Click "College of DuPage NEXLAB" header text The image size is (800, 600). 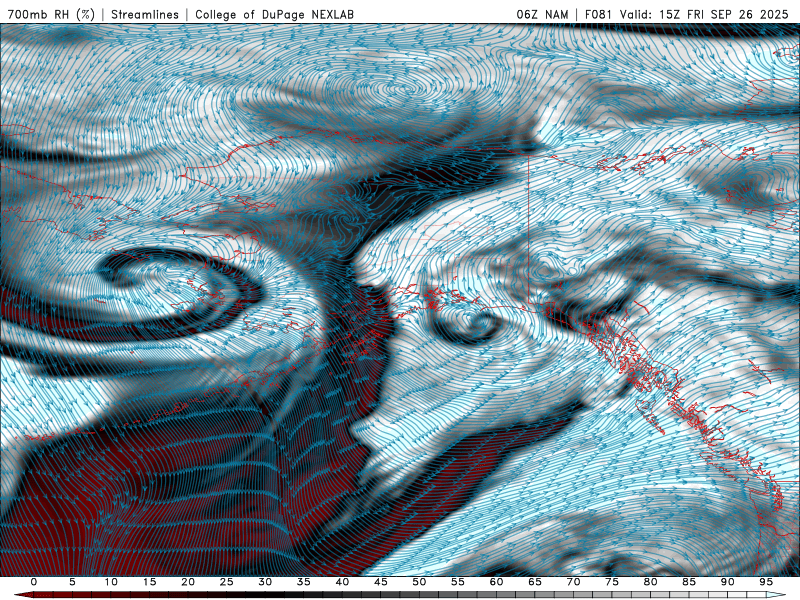click(274, 14)
